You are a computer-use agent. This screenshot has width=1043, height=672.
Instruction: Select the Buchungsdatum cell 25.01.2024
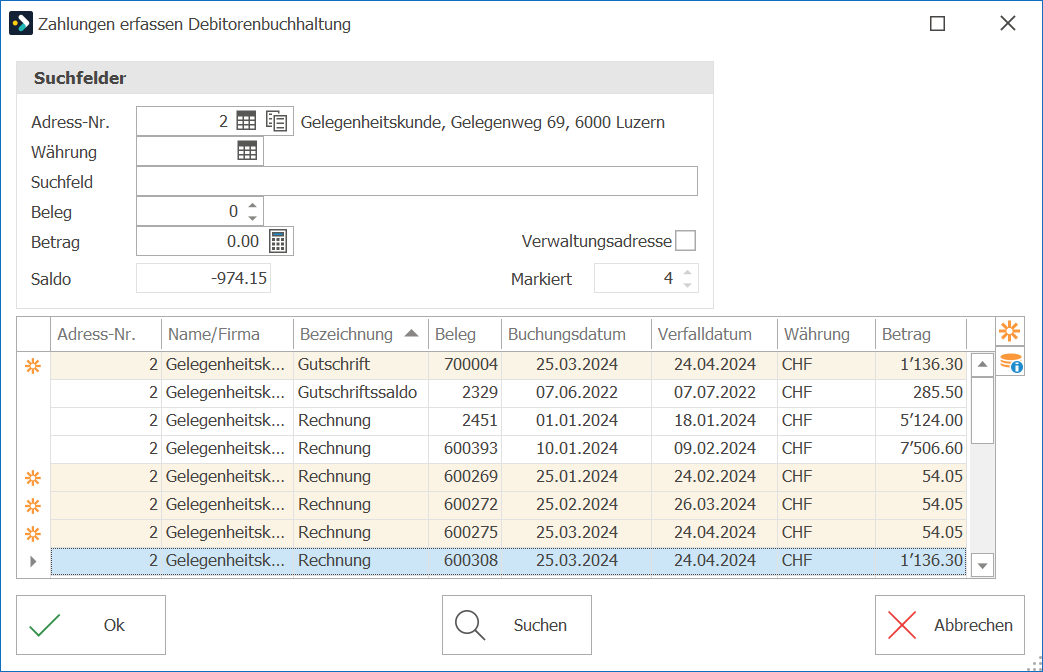[577, 476]
